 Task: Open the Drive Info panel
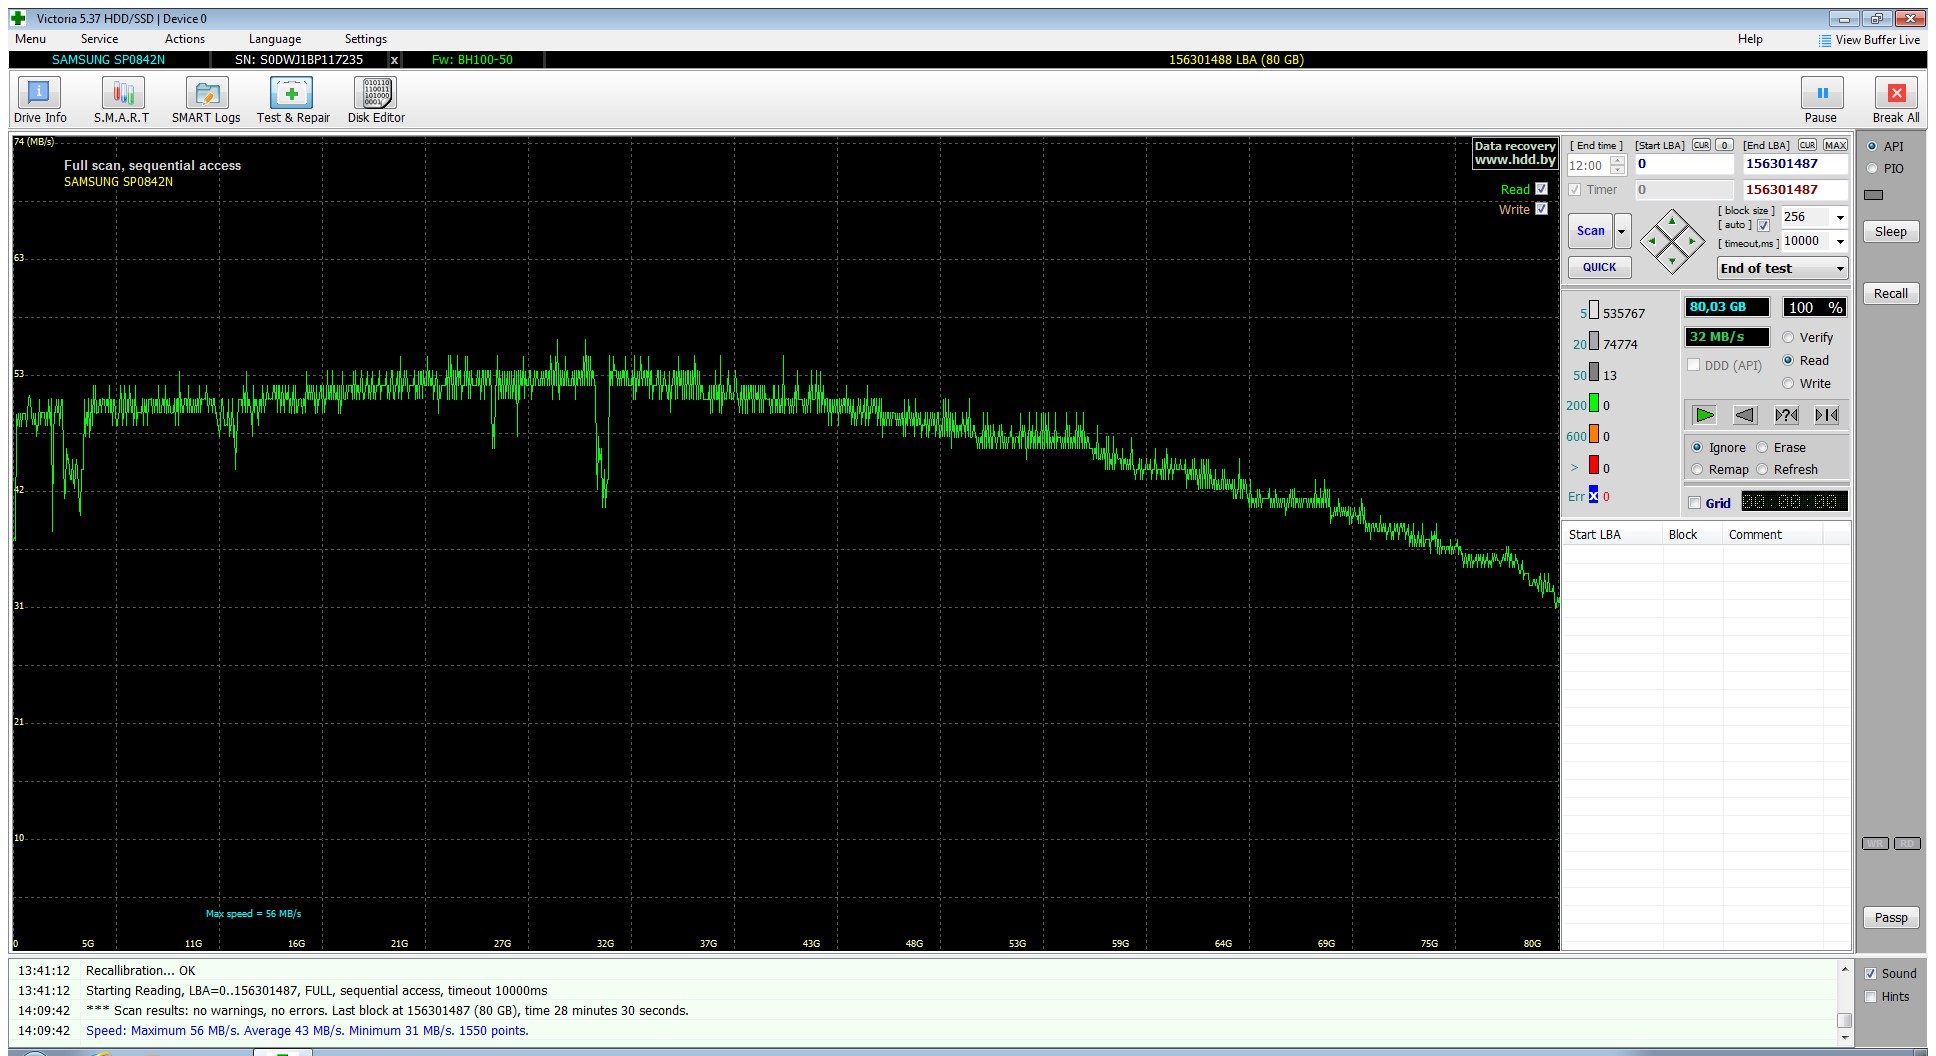(40, 101)
